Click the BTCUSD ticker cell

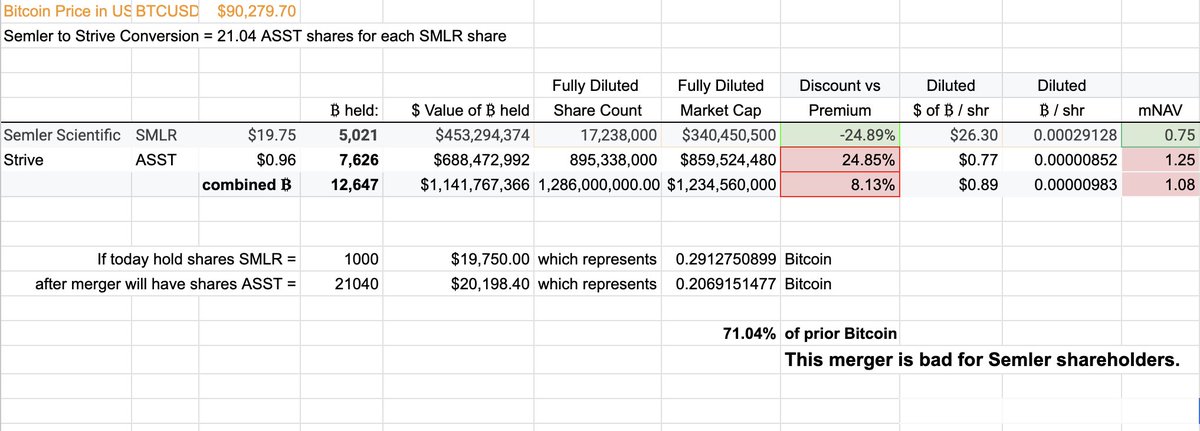click(166, 12)
